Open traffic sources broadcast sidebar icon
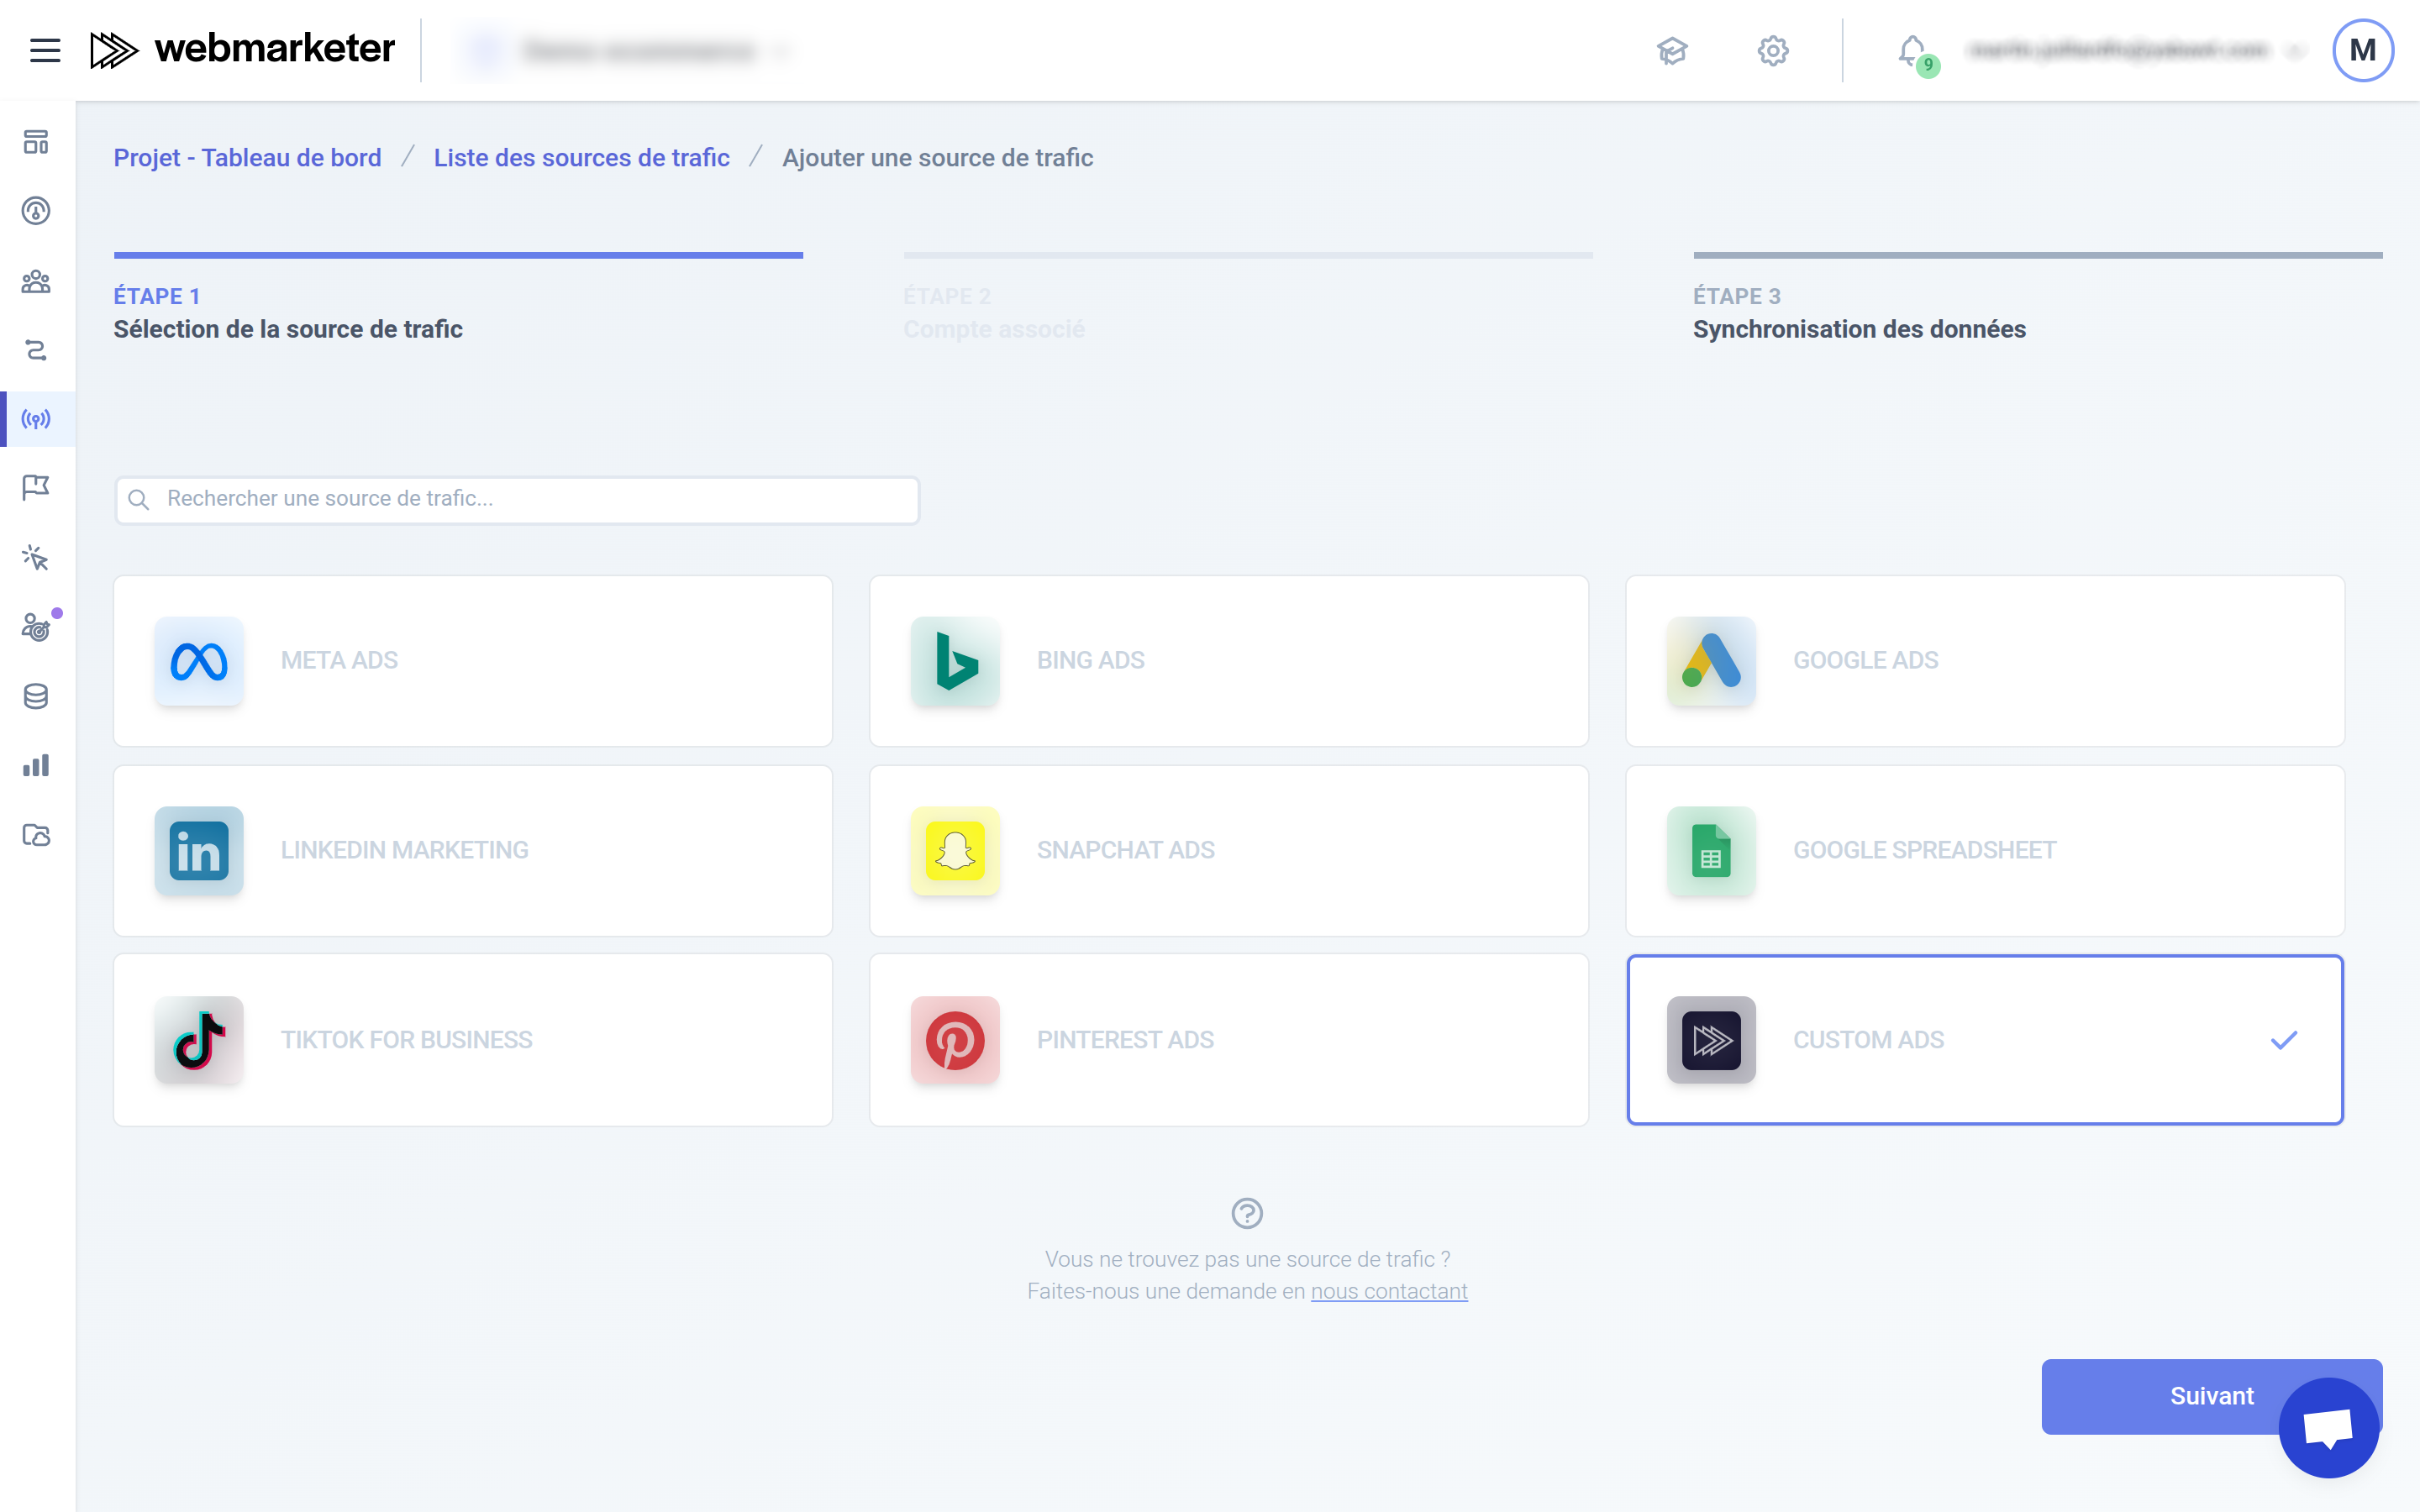This screenshot has height=1512, width=2420. click(x=36, y=419)
